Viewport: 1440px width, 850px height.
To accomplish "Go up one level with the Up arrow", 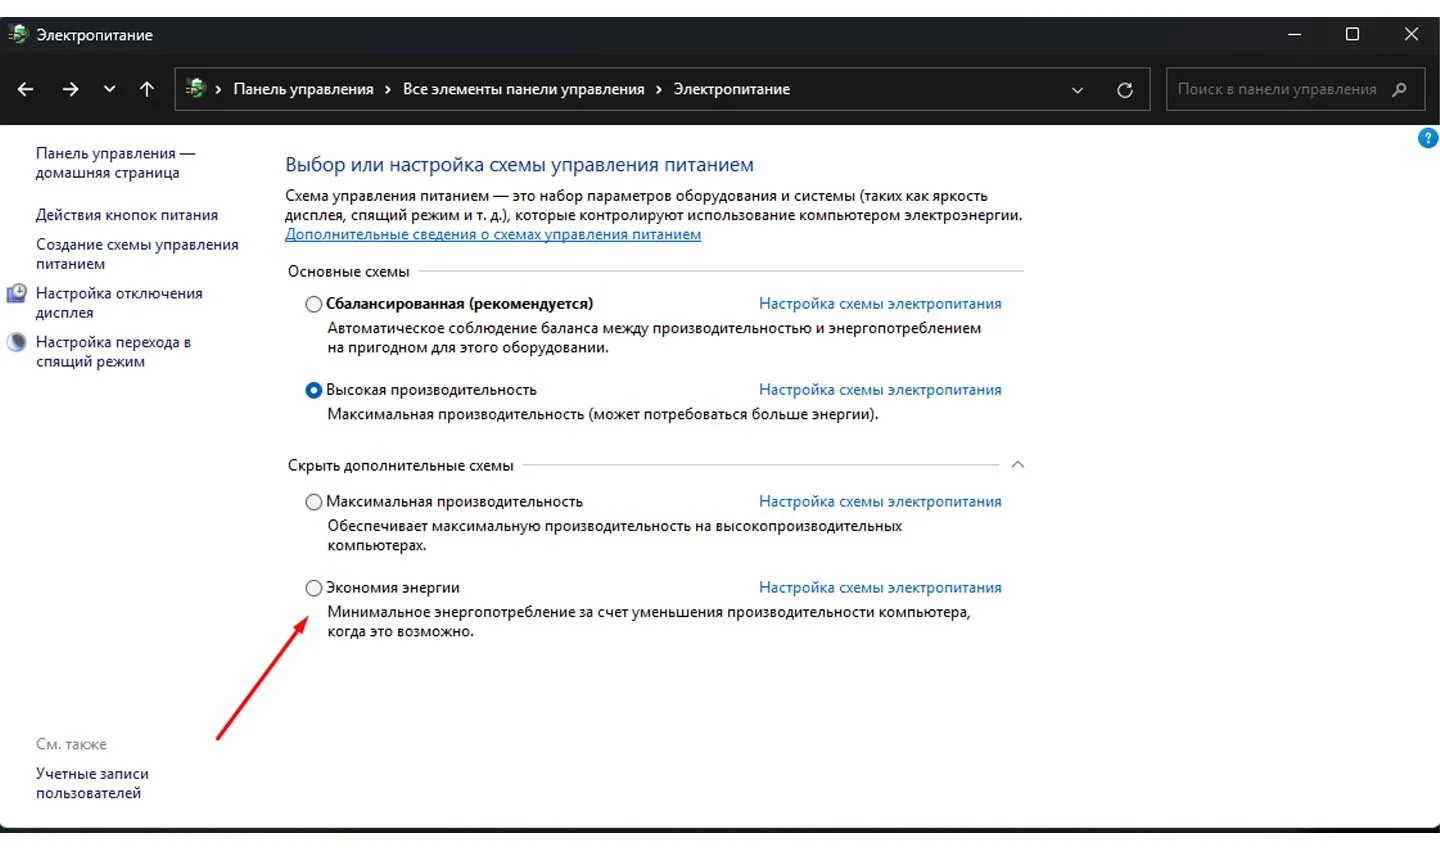I will pos(147,89).
